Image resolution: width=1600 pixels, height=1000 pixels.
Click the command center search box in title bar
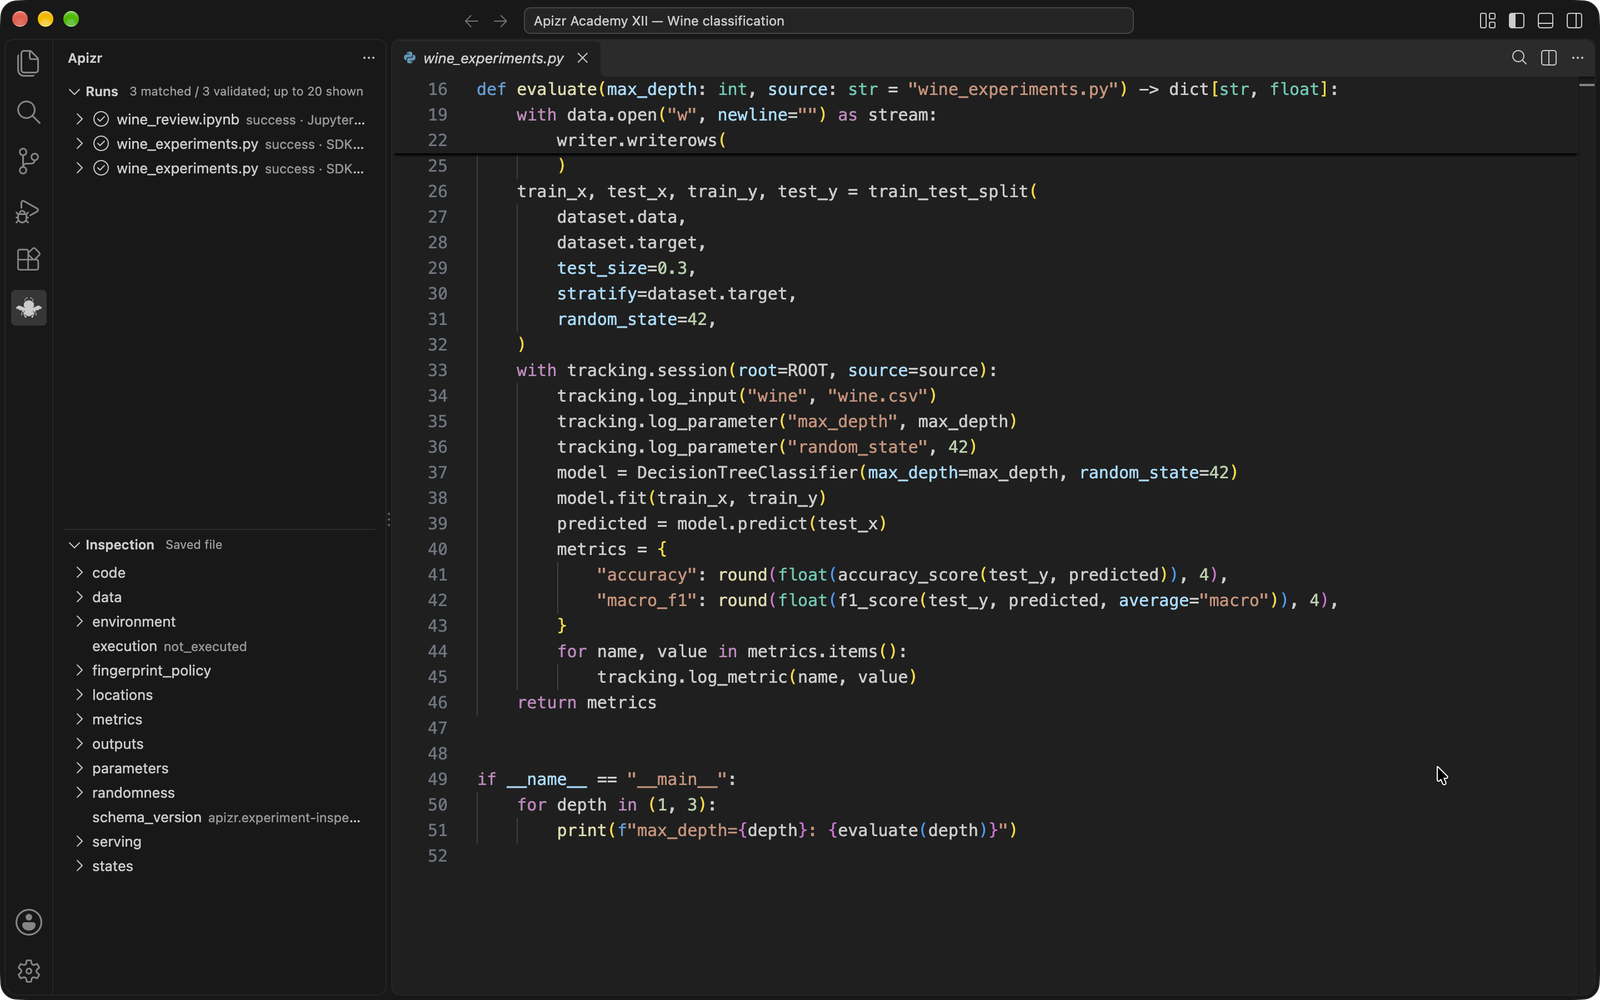828,21
